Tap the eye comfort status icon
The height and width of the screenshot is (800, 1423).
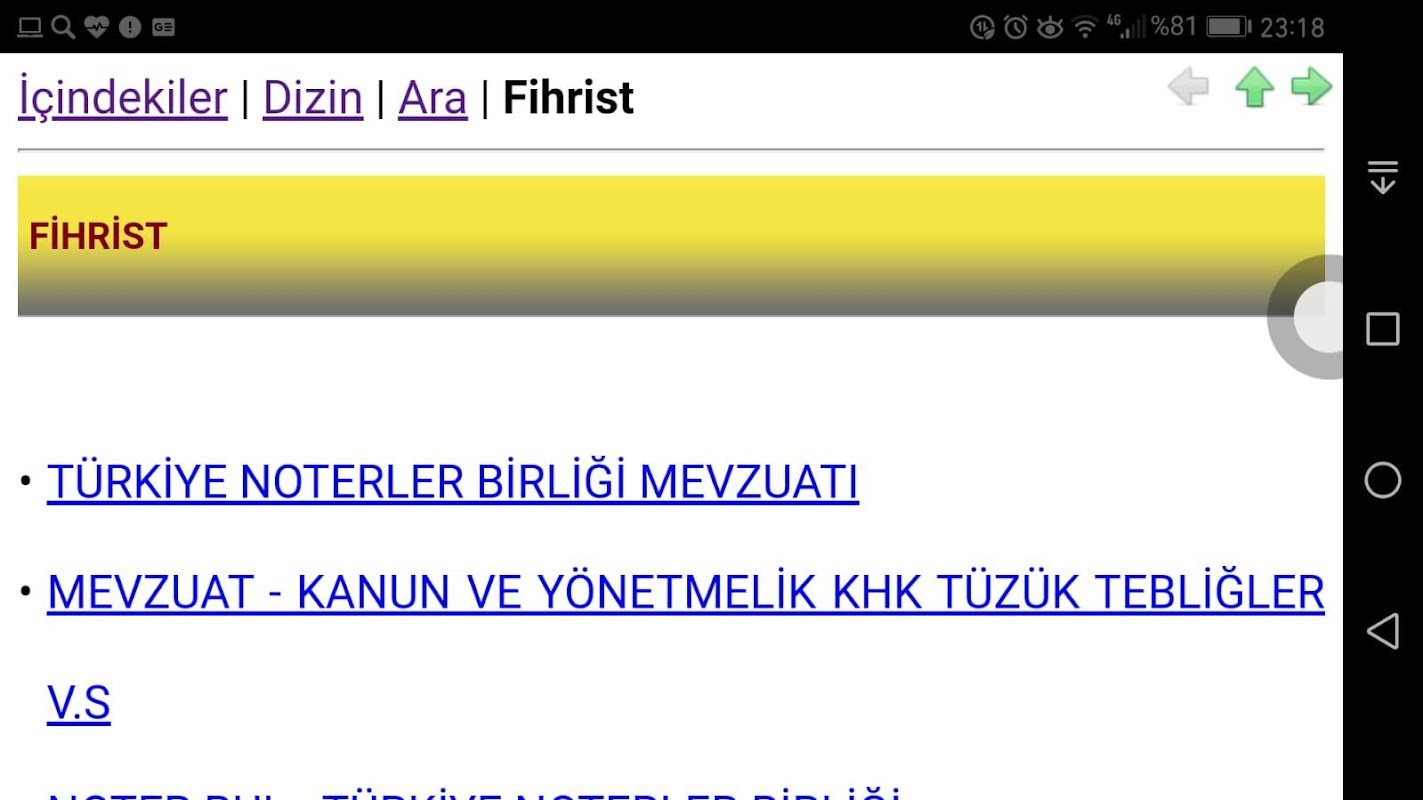click(1050, 28)
